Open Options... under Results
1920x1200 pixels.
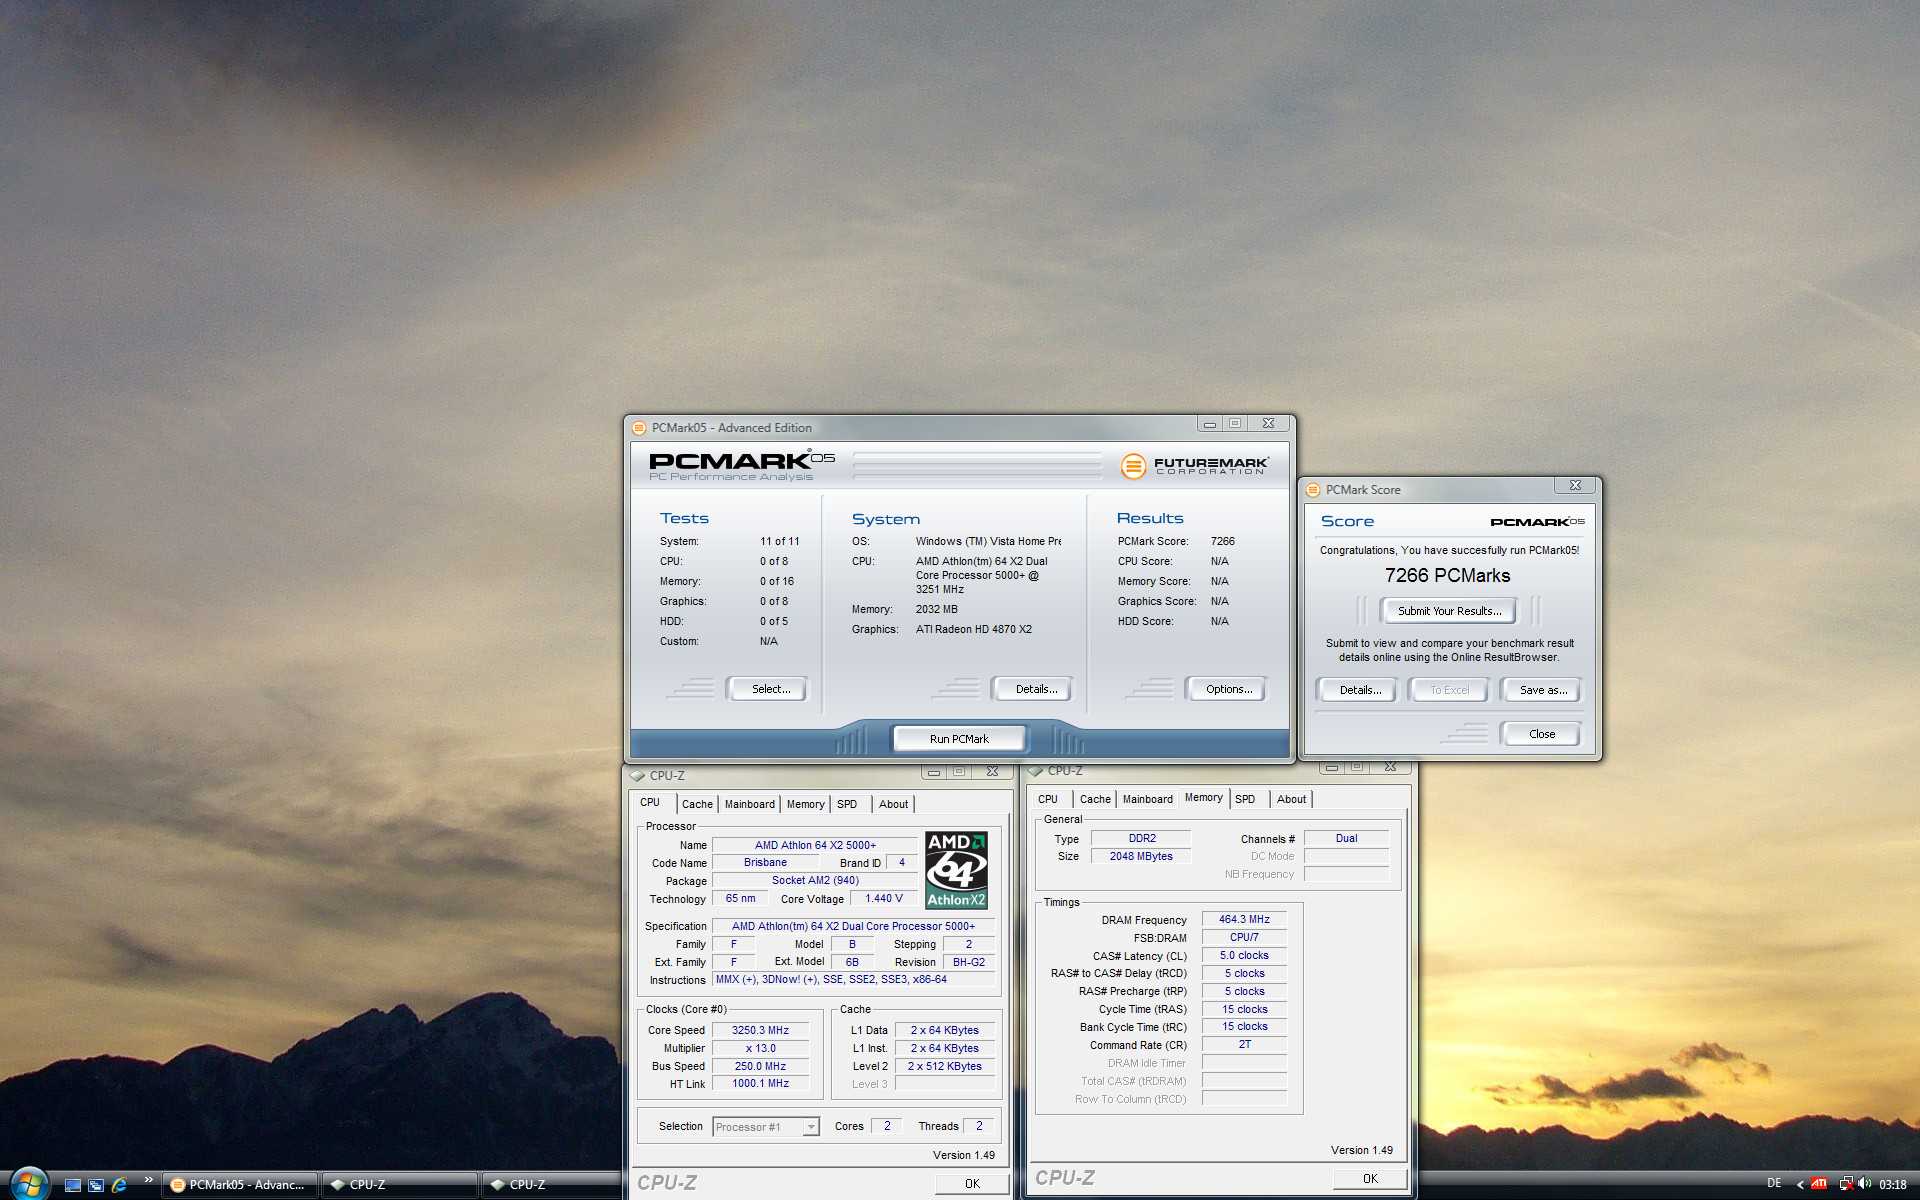tap(1228, 689)
